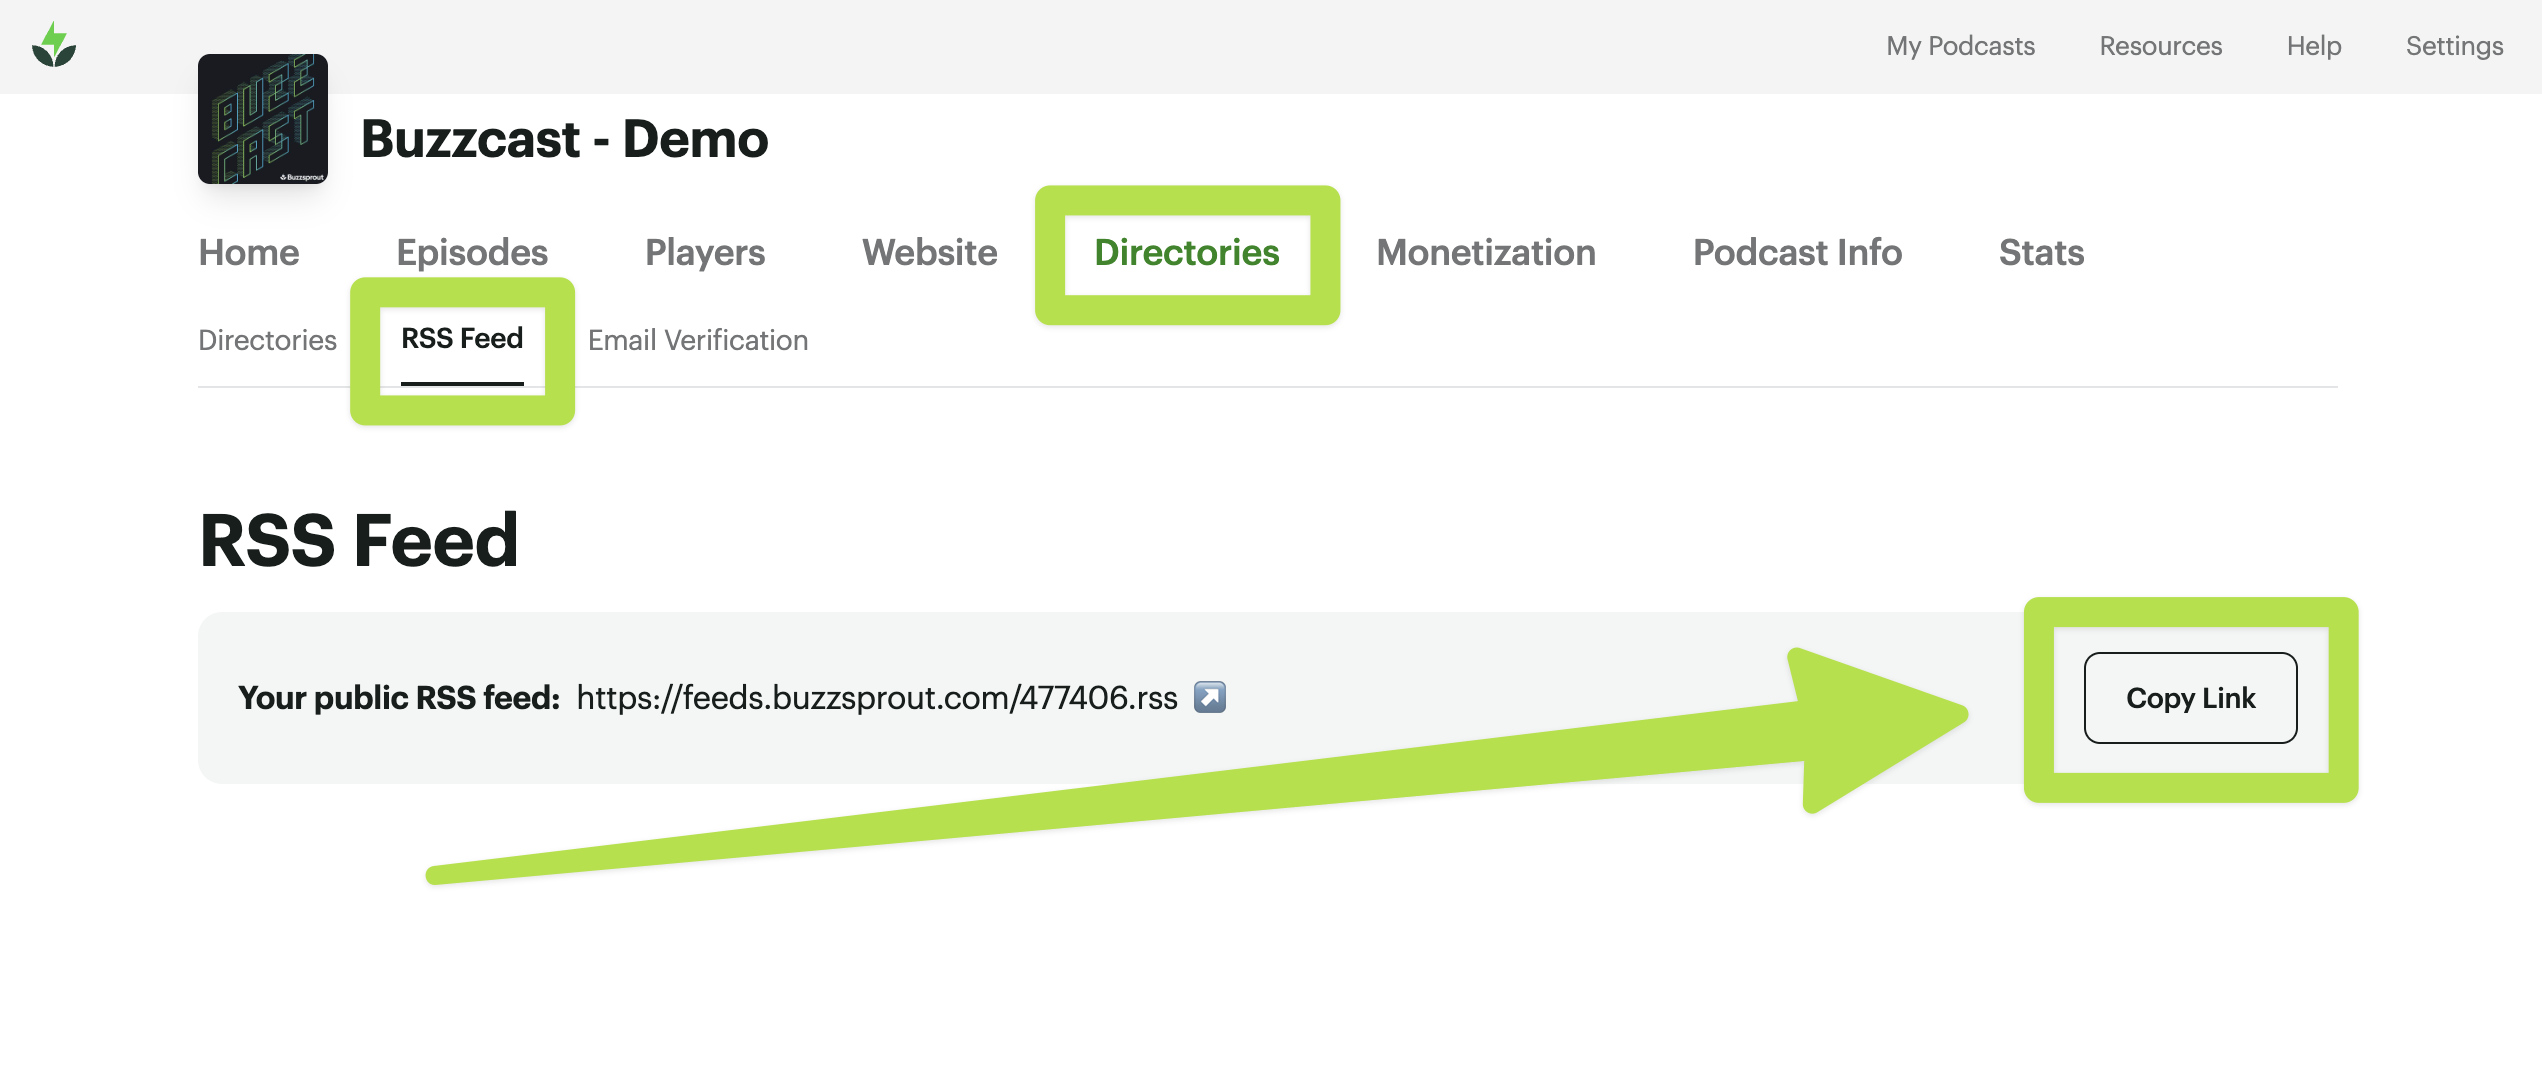Click the Buzzcast podcast artwork thumbnail
This screenshot has width=2542, height=1068.
(x=263, y=119)
